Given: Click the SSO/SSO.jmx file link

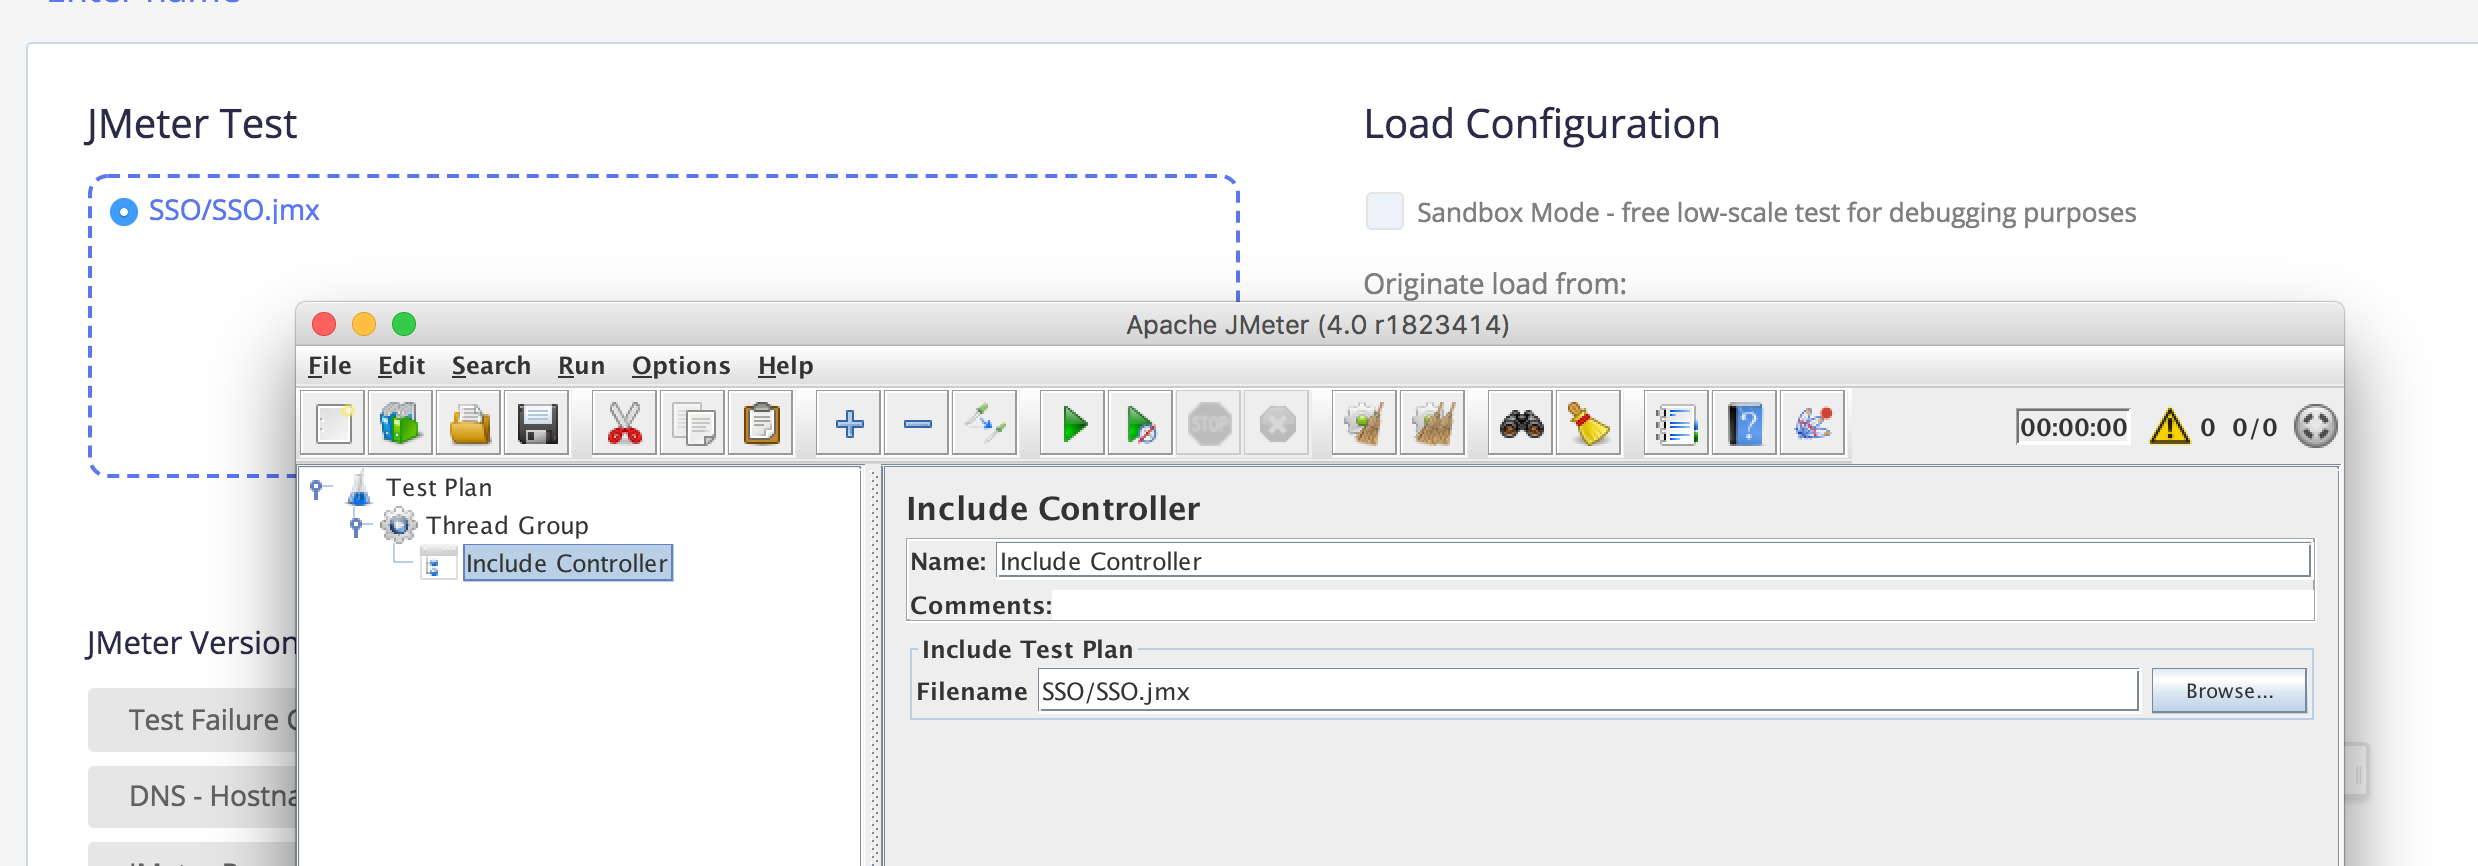Looking at the screenshot, I should [x=234, y=211].
